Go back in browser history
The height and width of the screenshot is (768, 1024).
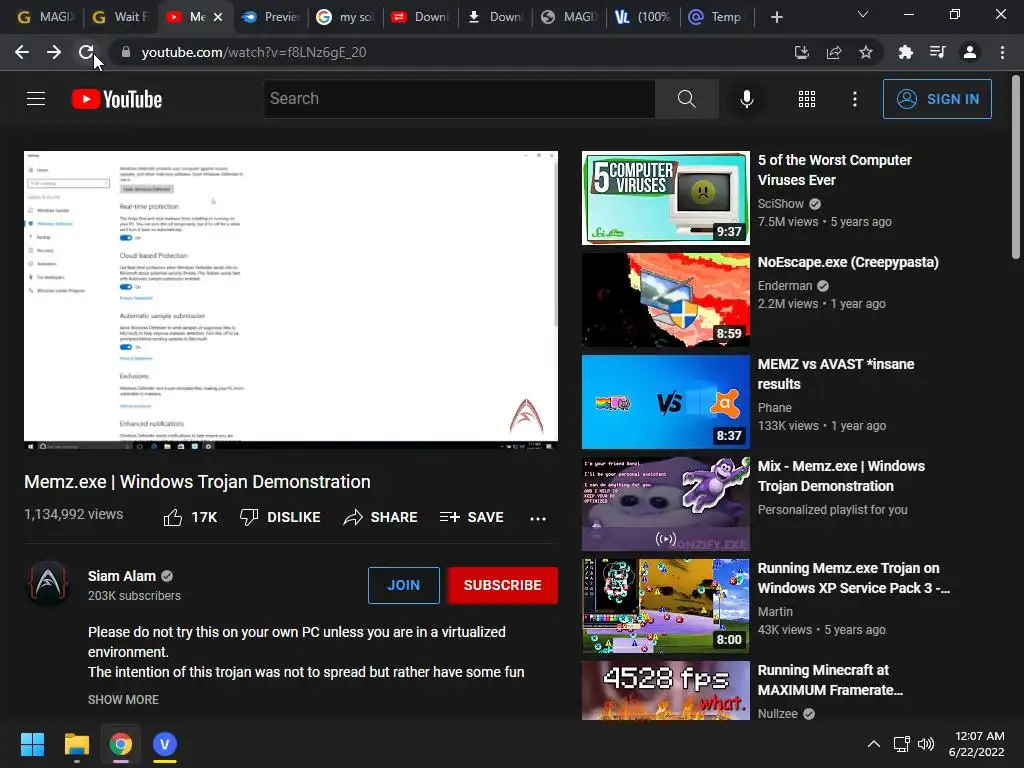coord(22,52)
